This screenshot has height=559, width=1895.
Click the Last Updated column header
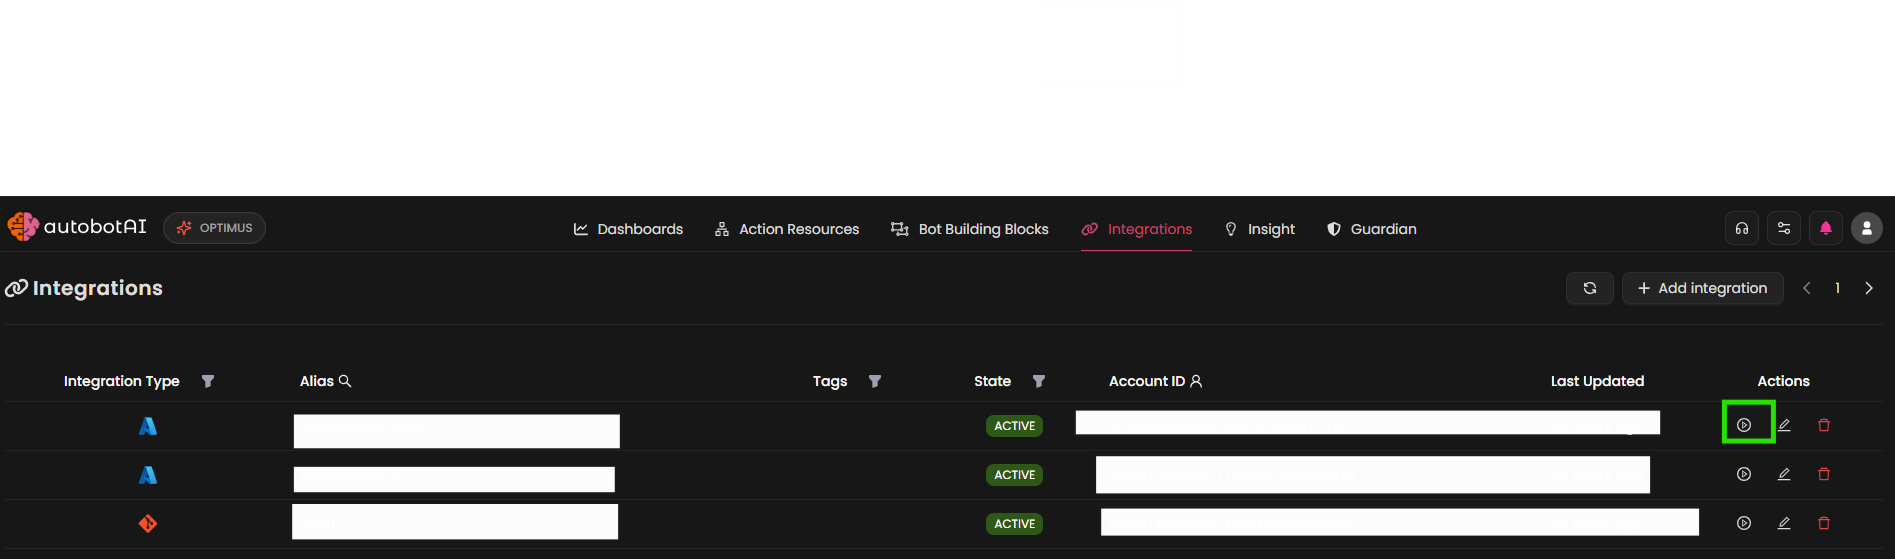pyautogui.click(x=1597, y=381)
